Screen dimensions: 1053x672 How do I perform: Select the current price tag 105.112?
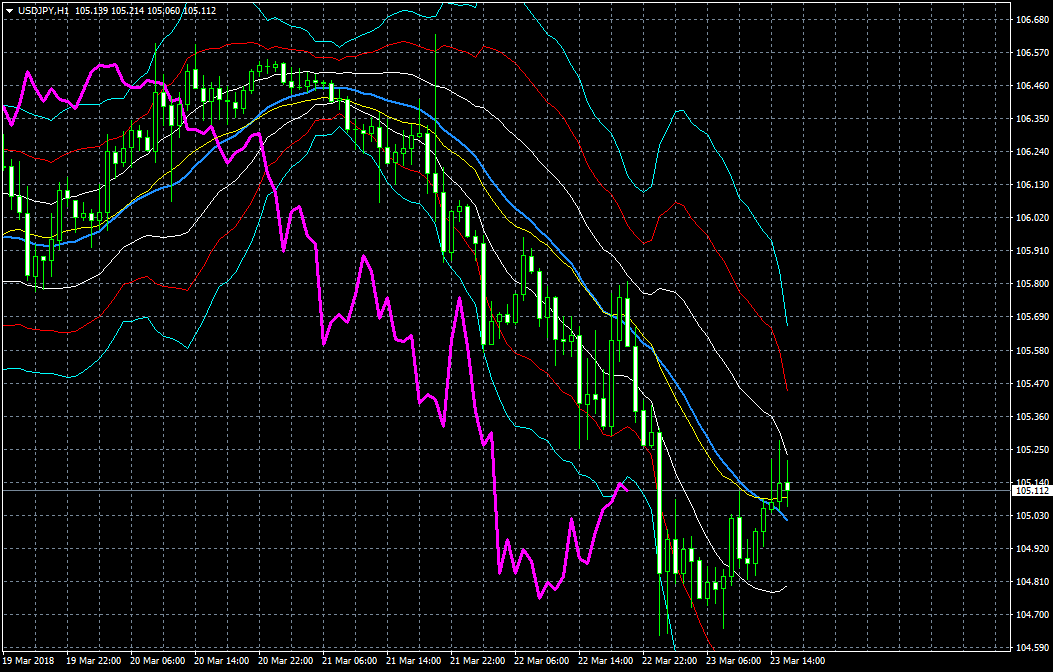(1032, 491)
